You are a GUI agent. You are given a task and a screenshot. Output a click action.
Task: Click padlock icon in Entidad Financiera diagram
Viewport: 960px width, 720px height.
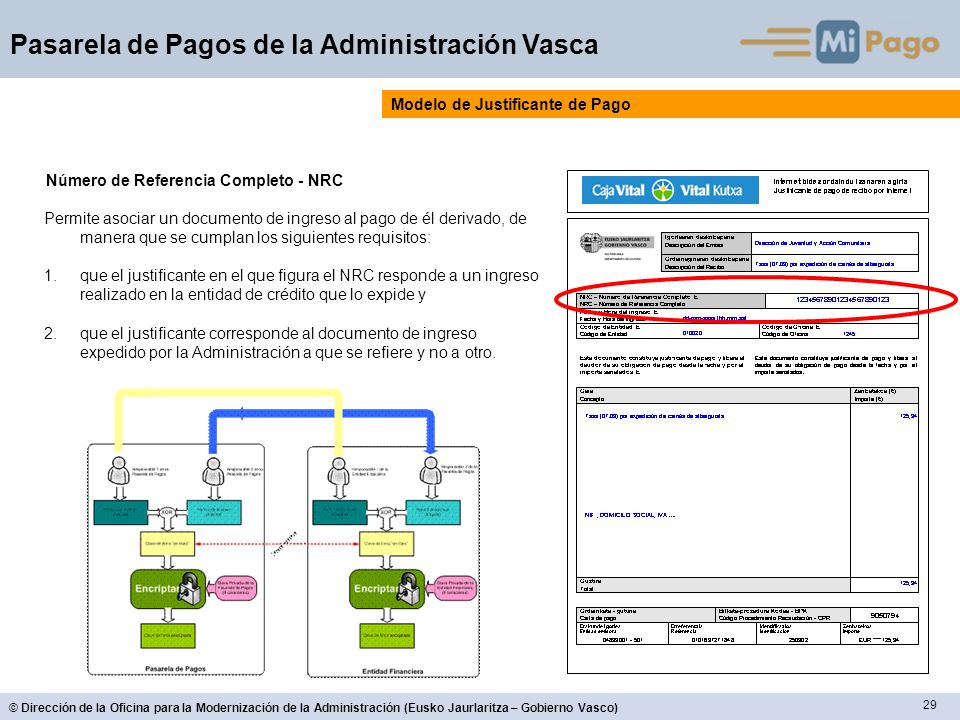tap(410, 588)
